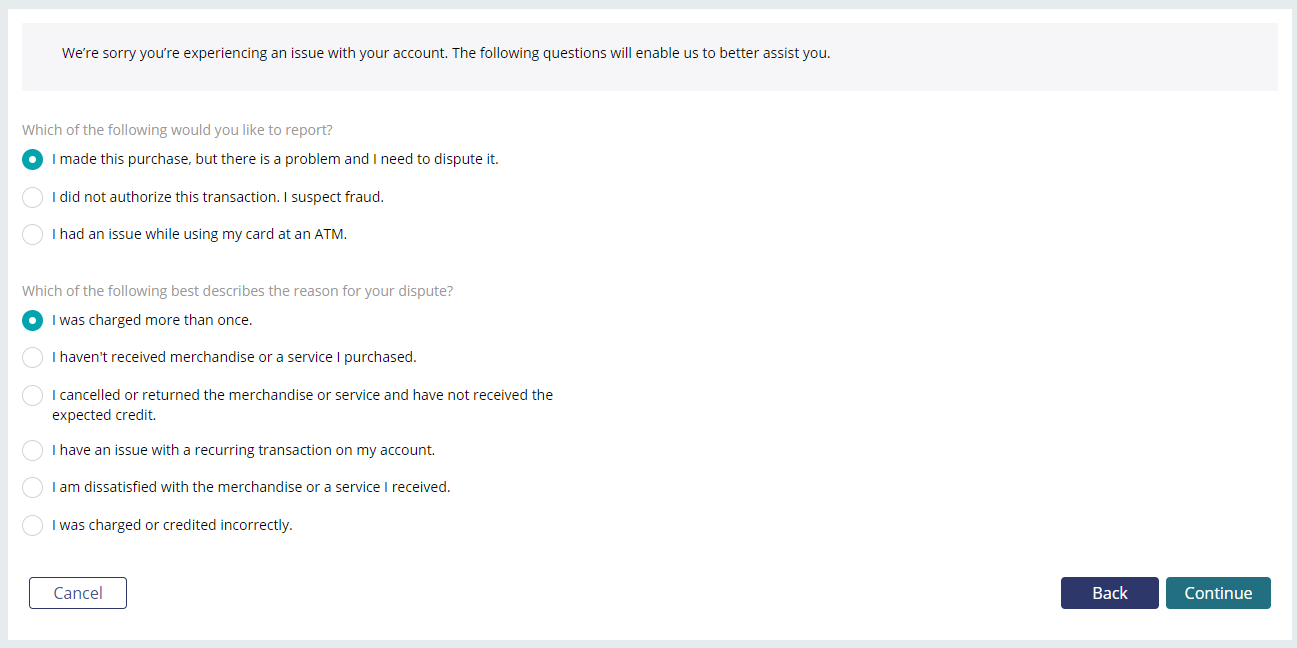Choose 'I did not authorize this transaction' option
Image resolution: width=1297 pixels, height=648 pixels.
point(32,197)
